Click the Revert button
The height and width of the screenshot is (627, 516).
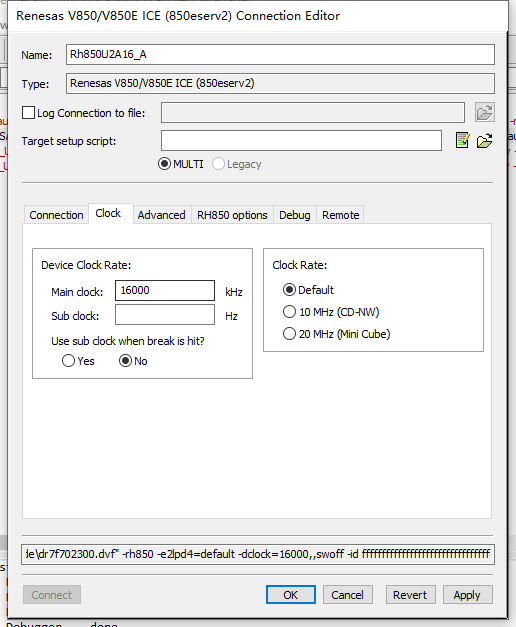(x=410, y=595)
